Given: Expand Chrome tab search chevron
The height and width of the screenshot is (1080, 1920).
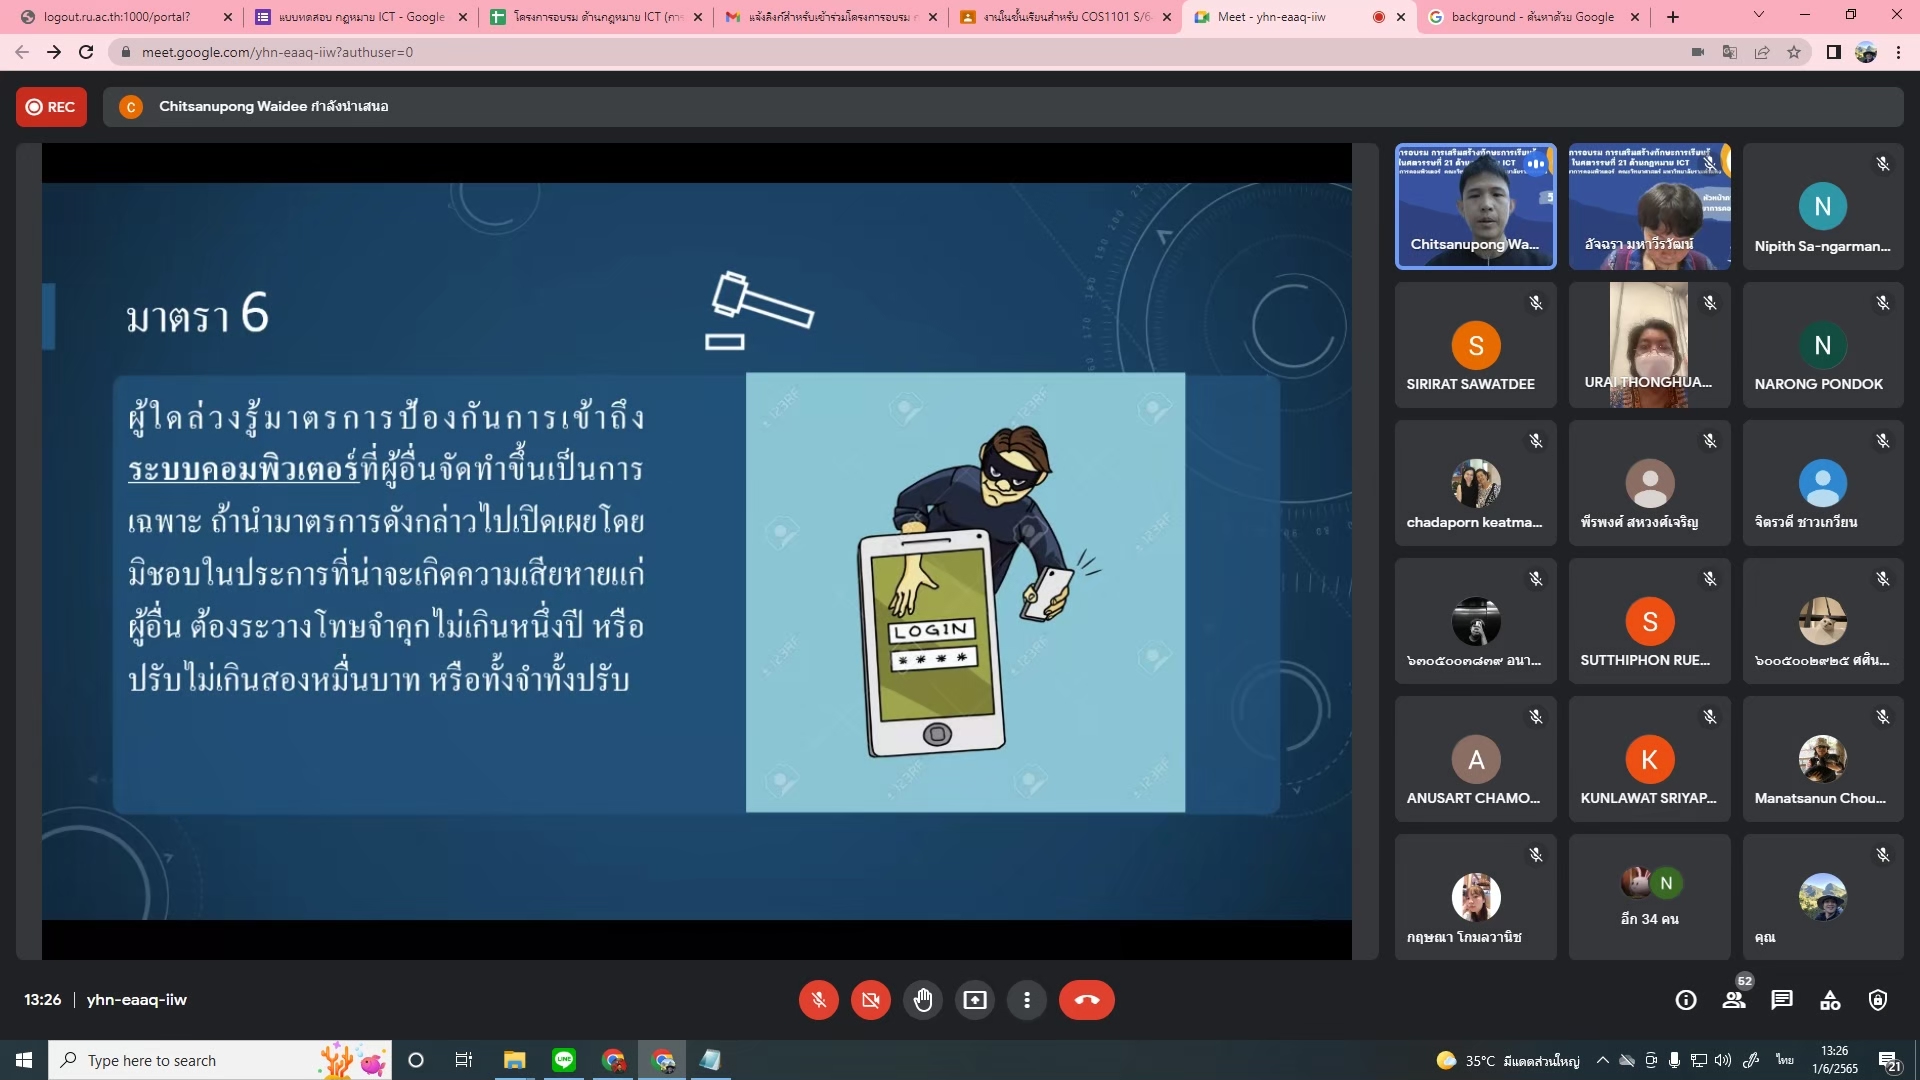Looking at the screenshot, I should click(x=1758, y=15).
